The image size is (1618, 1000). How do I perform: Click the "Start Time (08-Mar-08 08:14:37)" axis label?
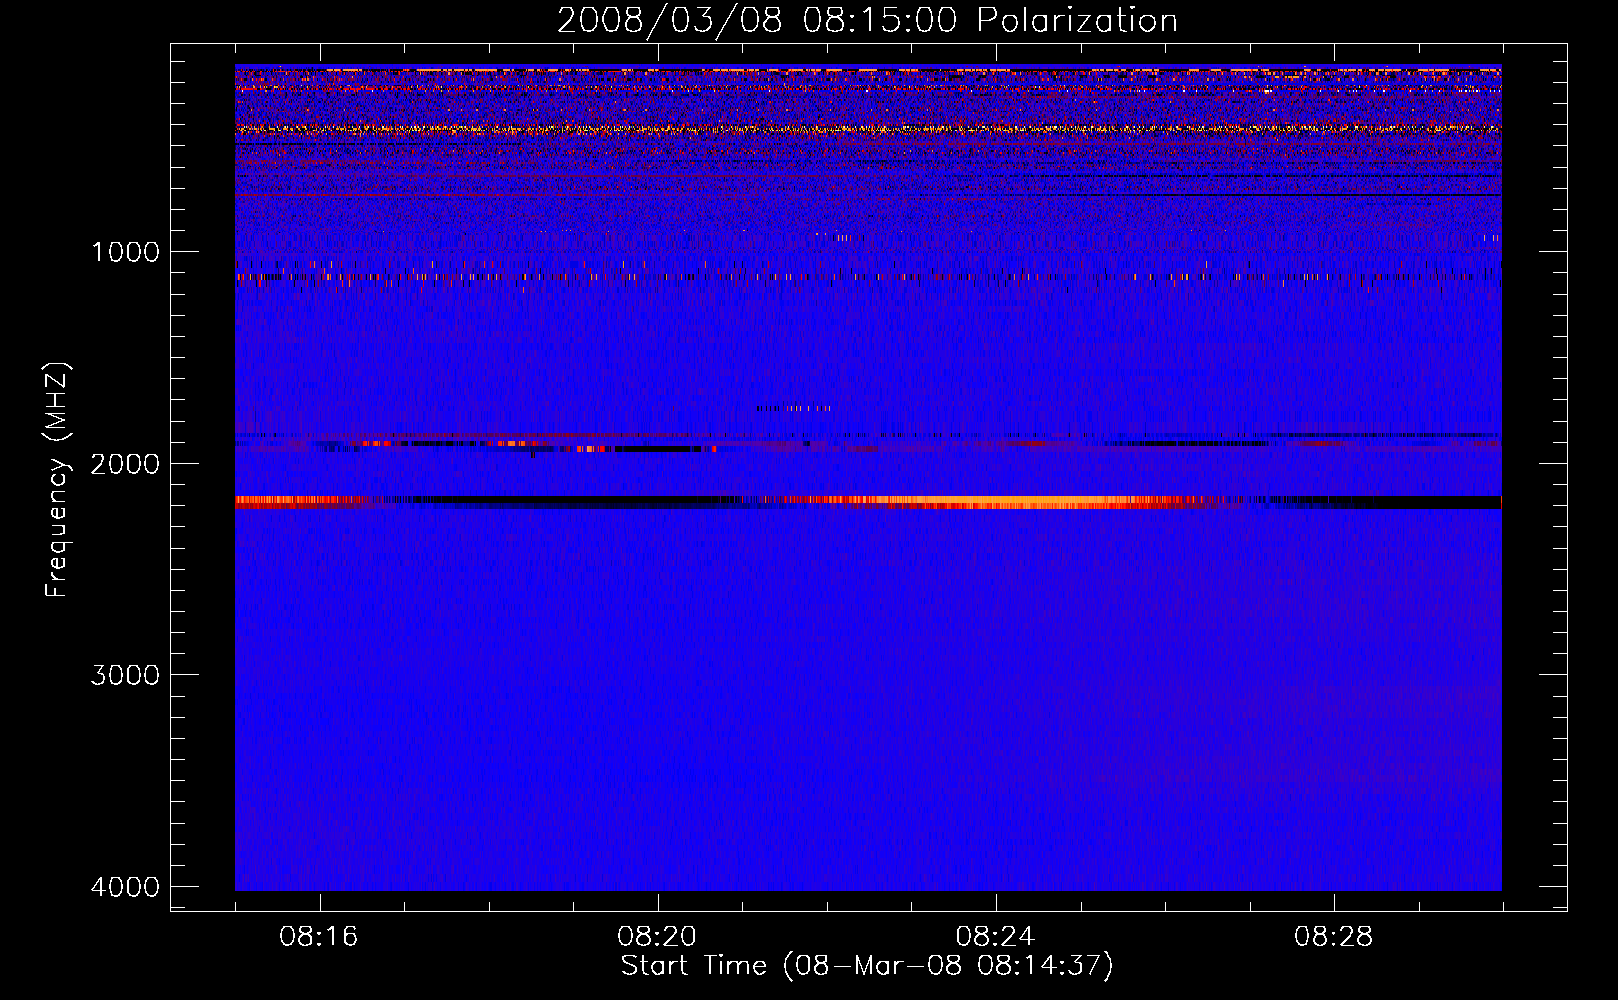tap(867, 966)
